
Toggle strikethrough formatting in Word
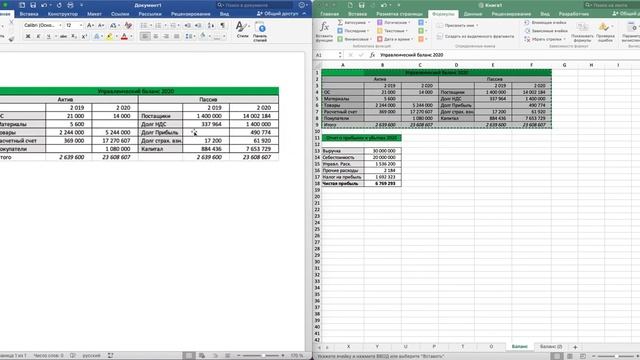pos(63,36)
